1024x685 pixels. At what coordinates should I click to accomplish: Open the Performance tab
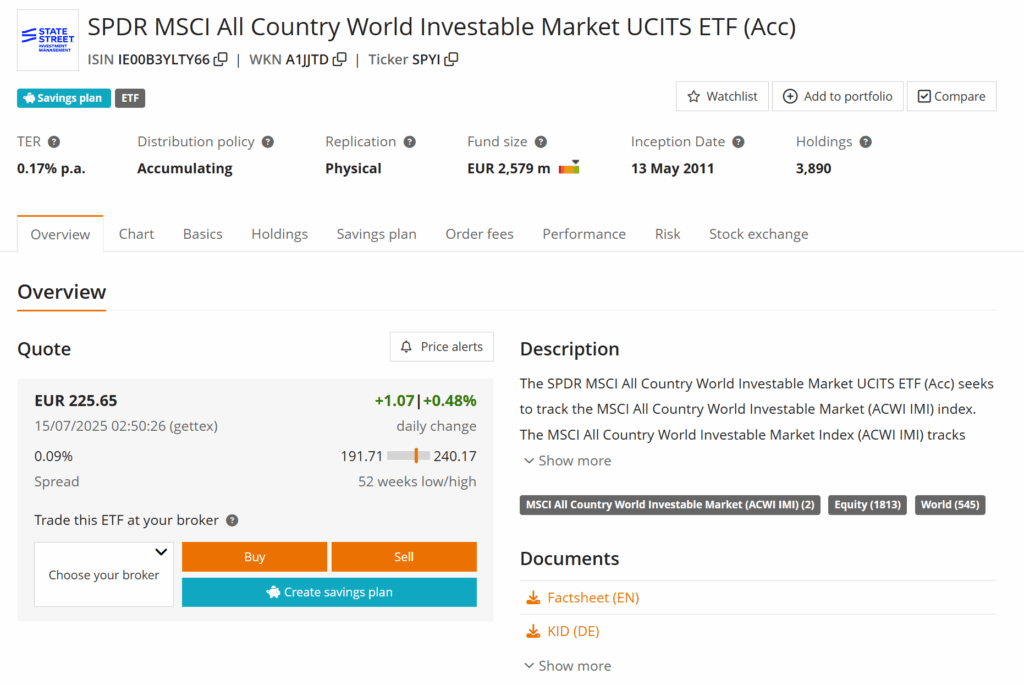coord(584,234)
